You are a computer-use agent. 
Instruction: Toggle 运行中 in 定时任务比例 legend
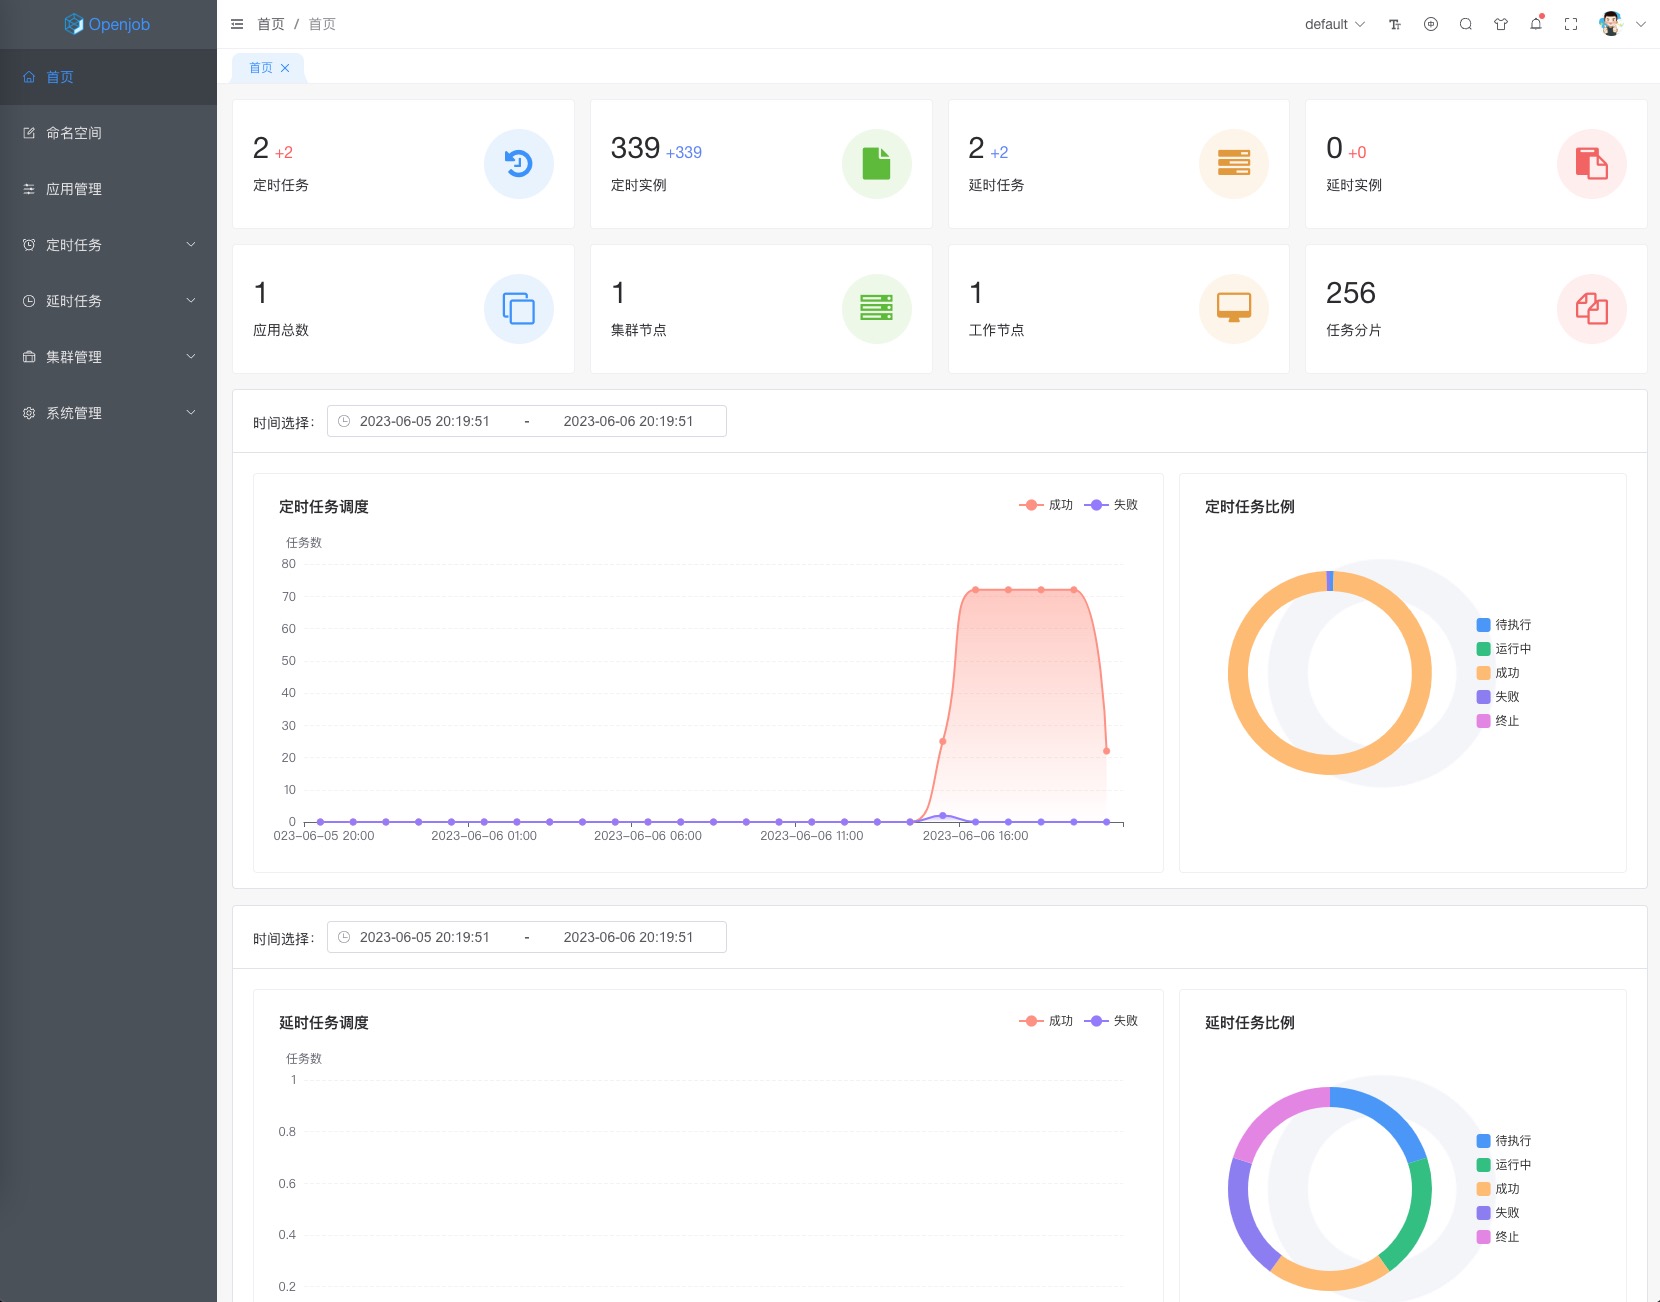click(x=1504, y=649)
